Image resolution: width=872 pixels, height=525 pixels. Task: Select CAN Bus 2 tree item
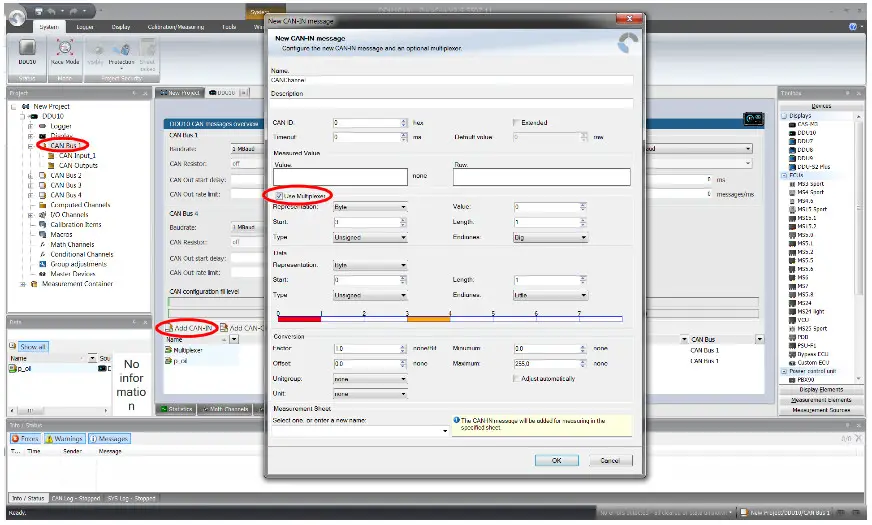(66, 176)
